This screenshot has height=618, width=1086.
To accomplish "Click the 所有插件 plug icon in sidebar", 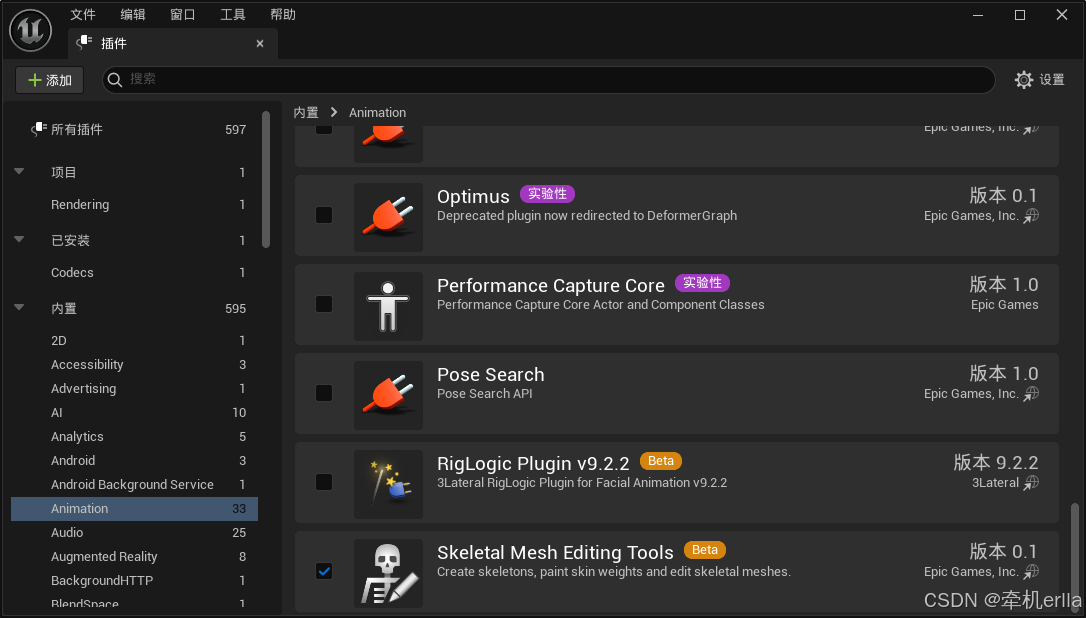I will pyautogui.click(x=38, y=129).
